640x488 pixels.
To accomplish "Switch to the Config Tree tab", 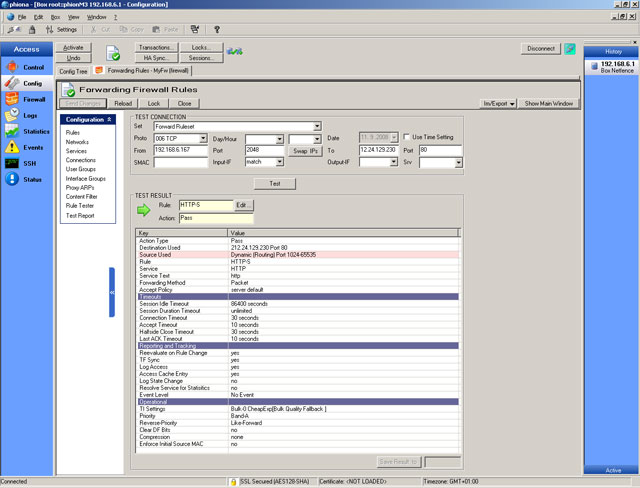I will [74, 70].
